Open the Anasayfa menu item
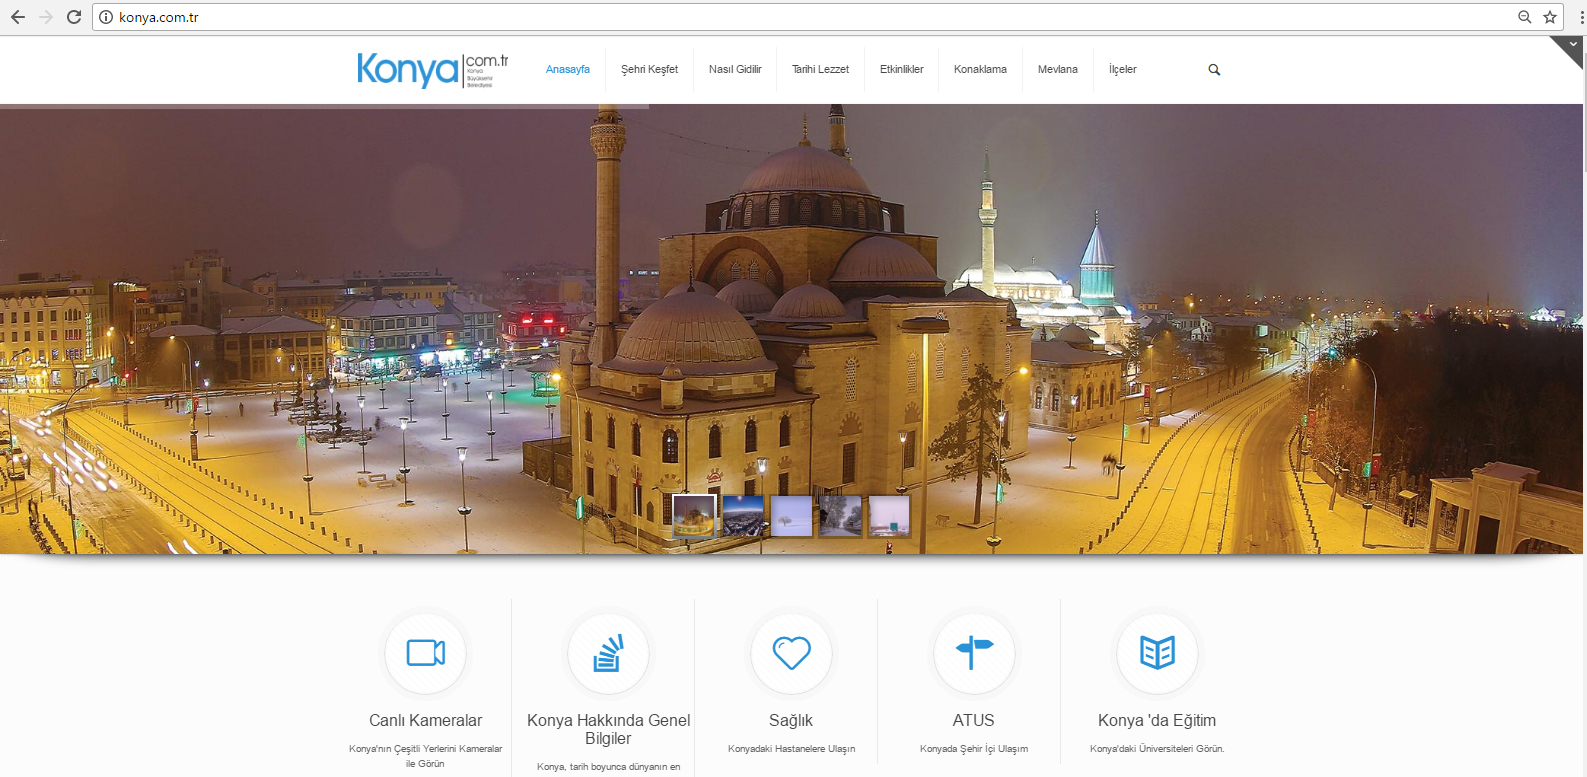Viewport: 1587px width, 777px height. pos(568,70)
